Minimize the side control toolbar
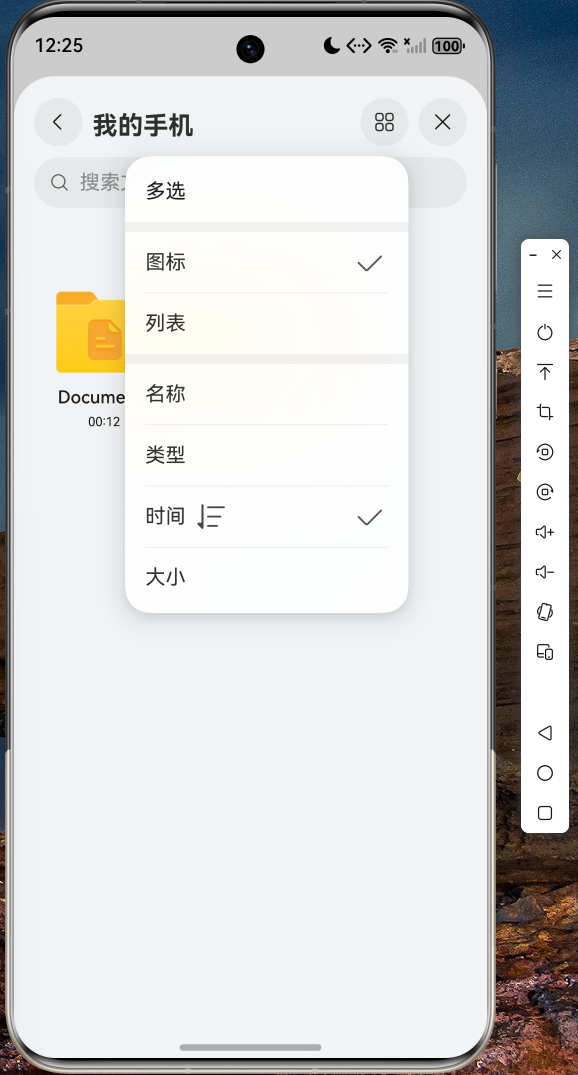 pos(533,254)
